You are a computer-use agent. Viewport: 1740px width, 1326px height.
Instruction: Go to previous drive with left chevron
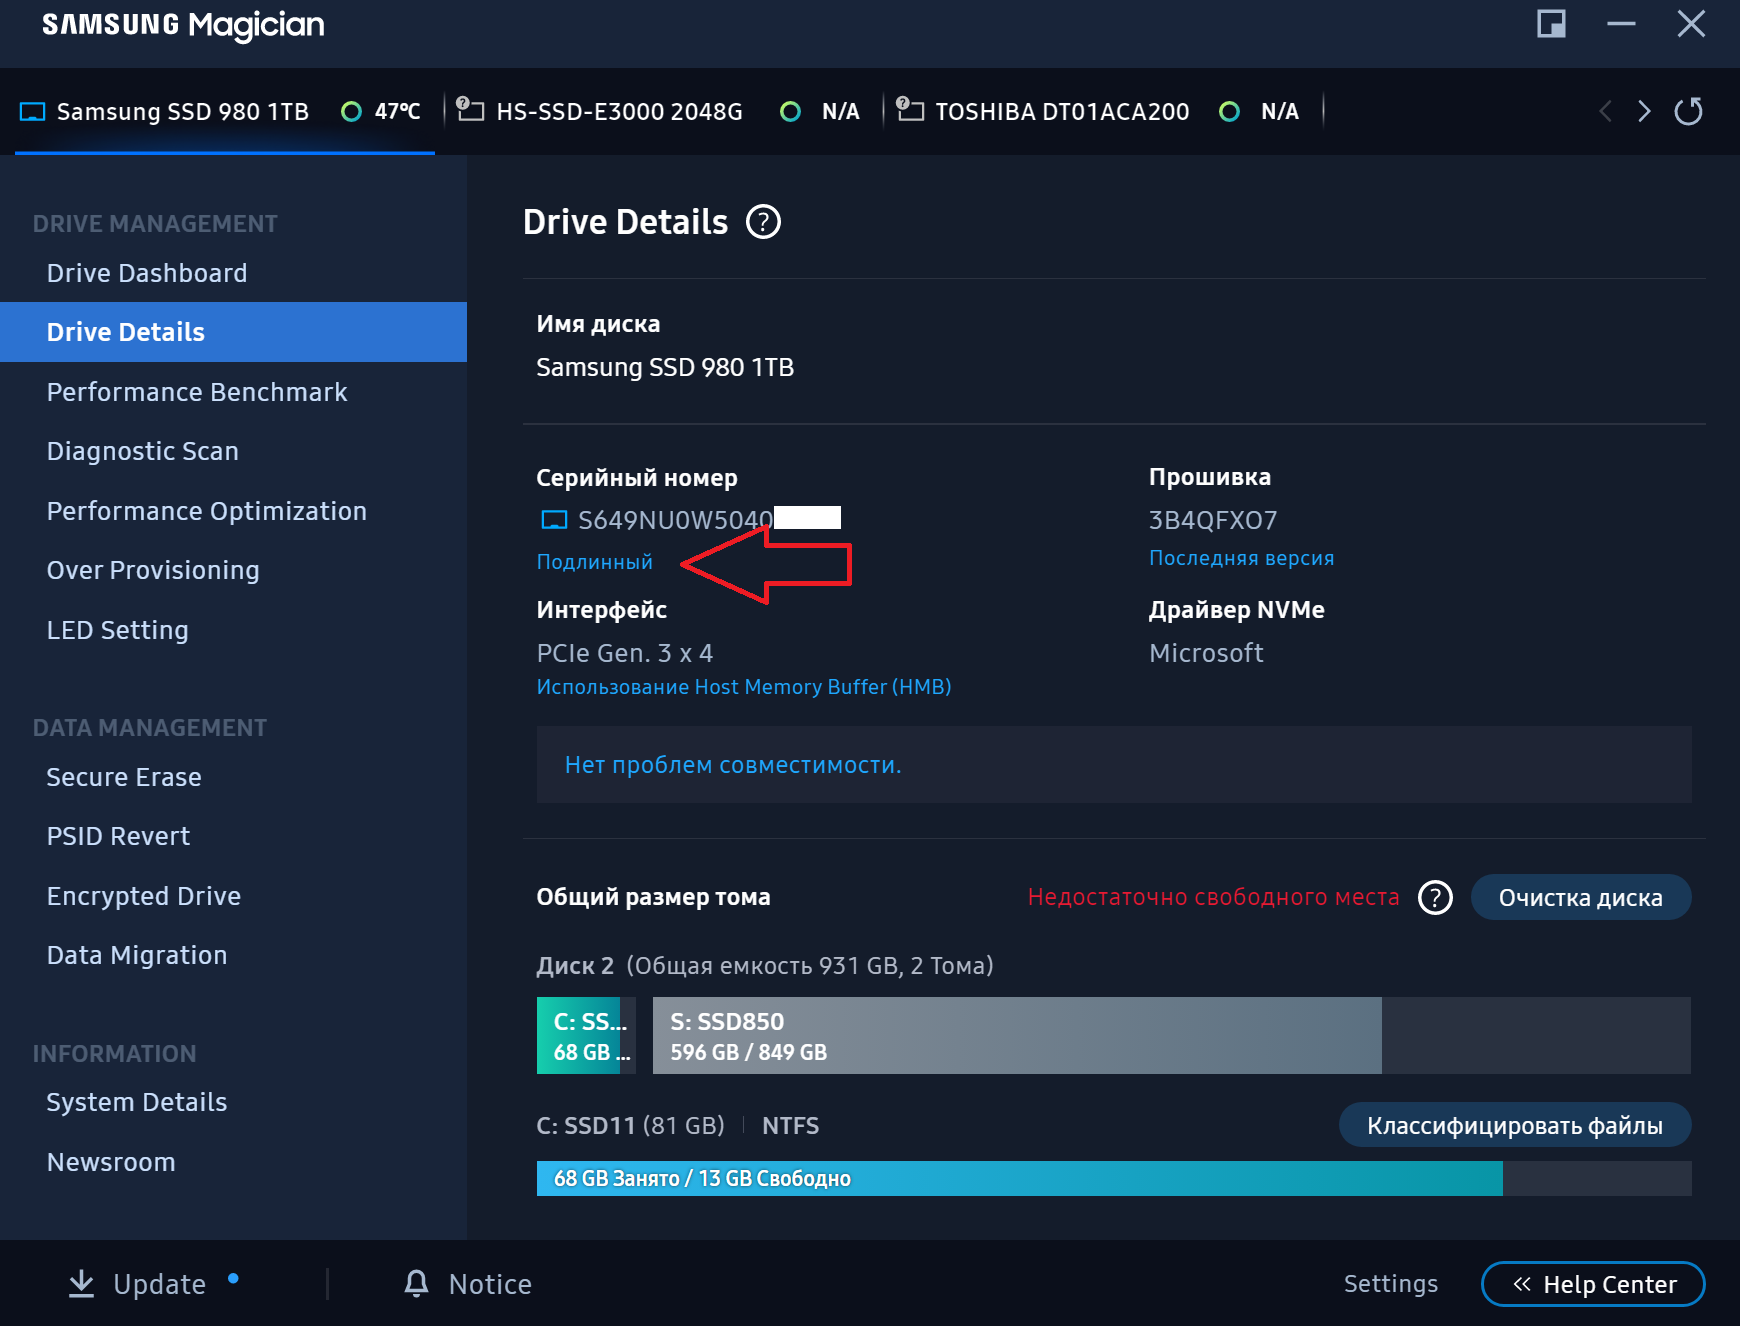point(1605,111)
